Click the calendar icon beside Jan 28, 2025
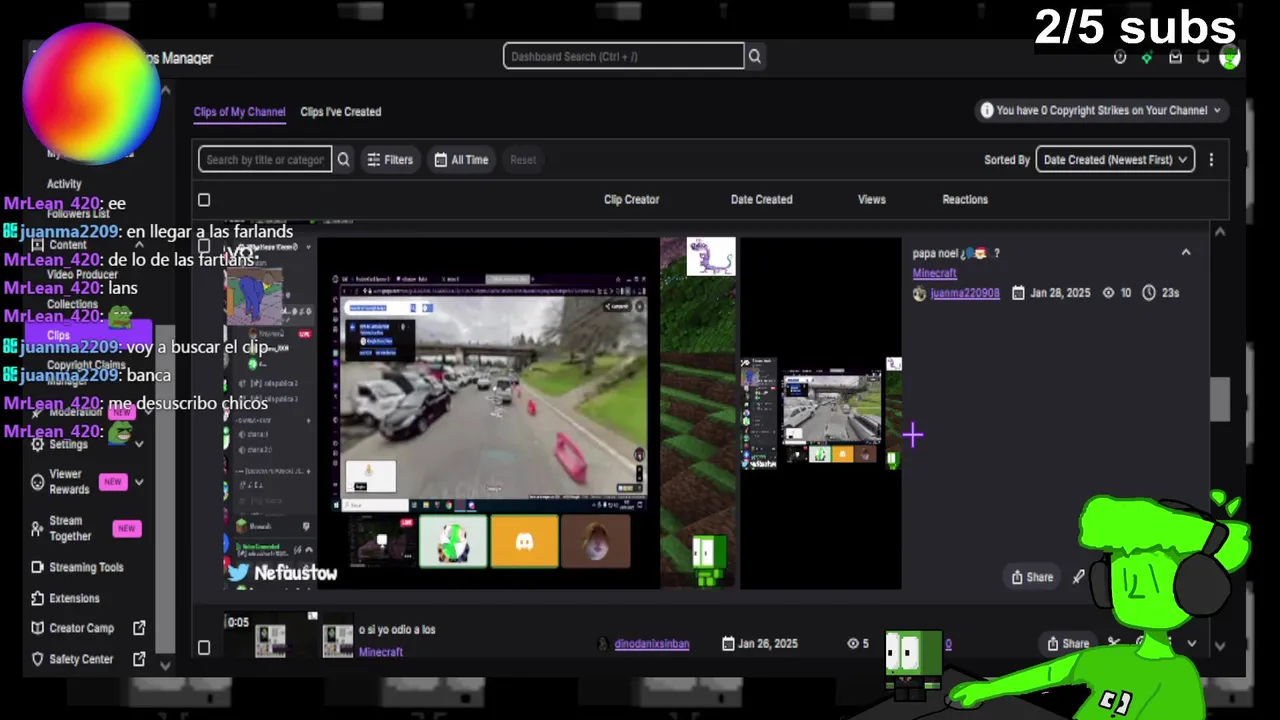 (x=1018, y=293)
